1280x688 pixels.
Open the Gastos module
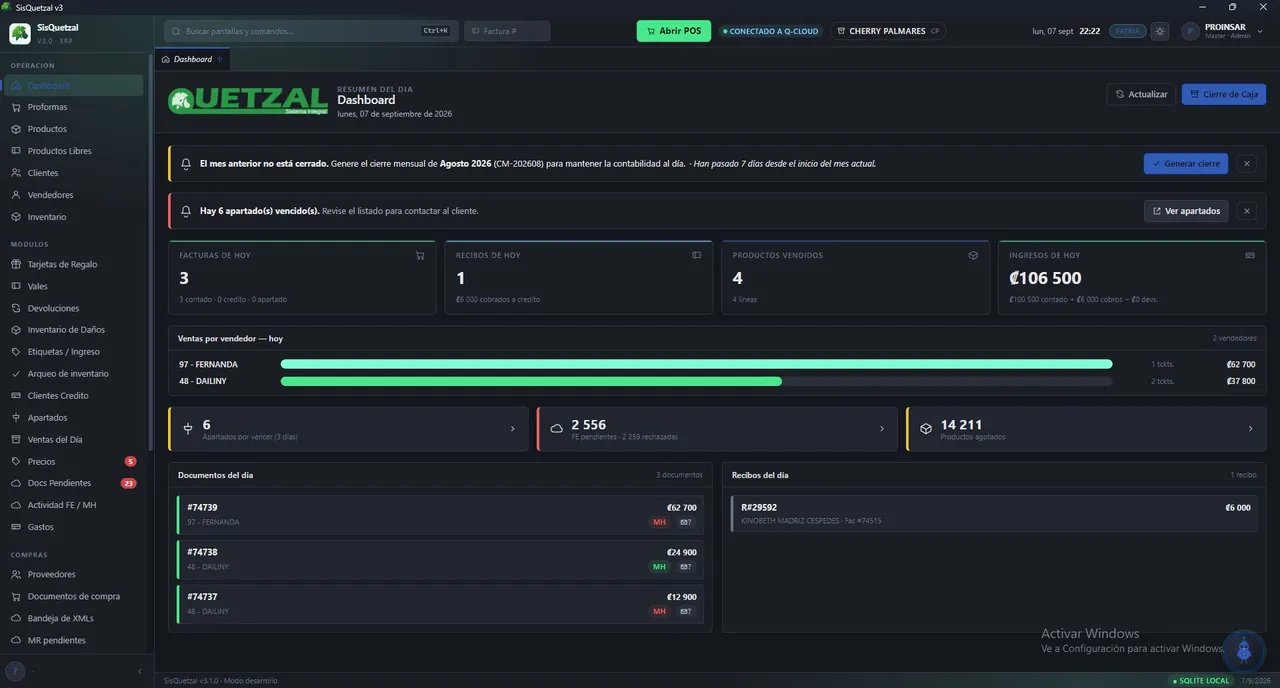tap(74, 527)
